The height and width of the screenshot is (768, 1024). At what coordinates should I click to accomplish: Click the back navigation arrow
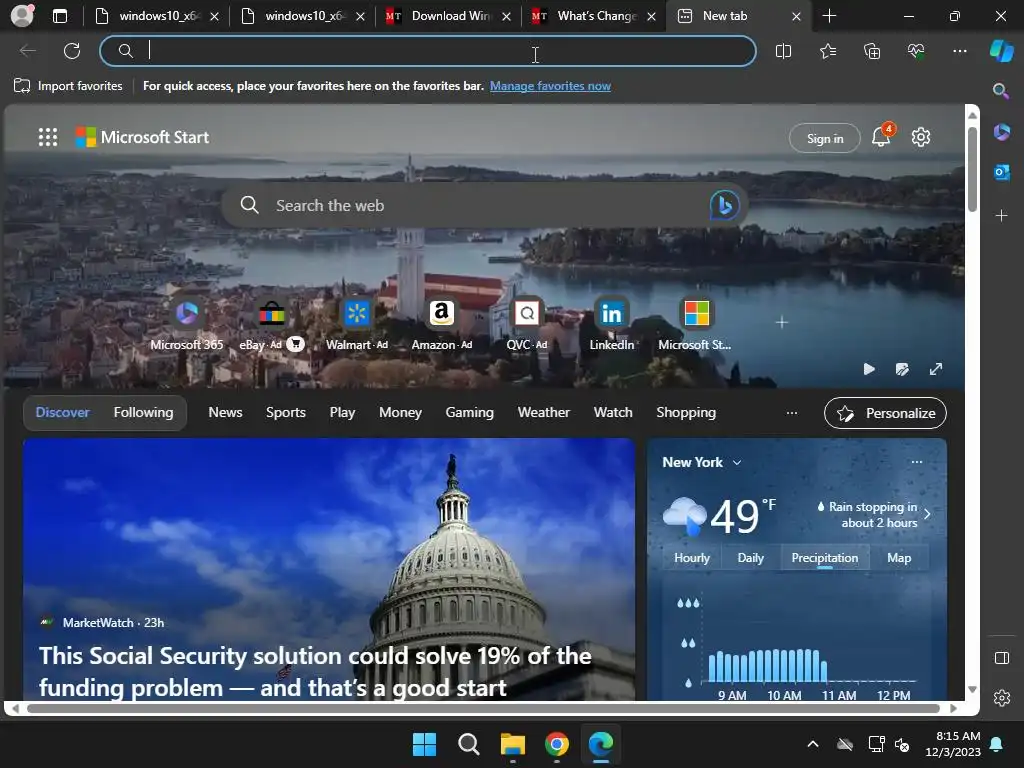click(27, 51)
